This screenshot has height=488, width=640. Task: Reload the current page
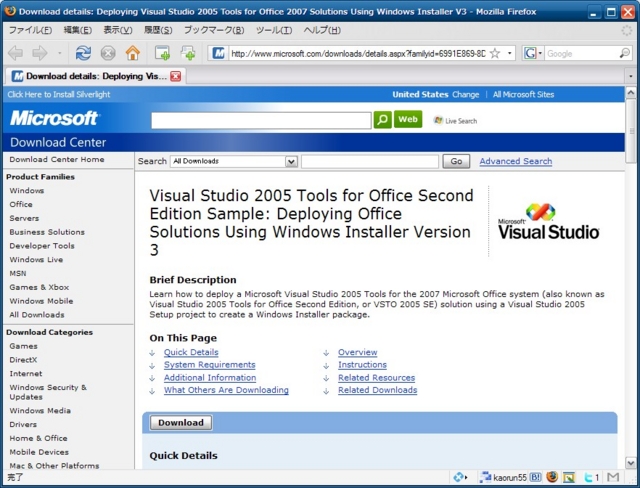(x=83, y=53)
